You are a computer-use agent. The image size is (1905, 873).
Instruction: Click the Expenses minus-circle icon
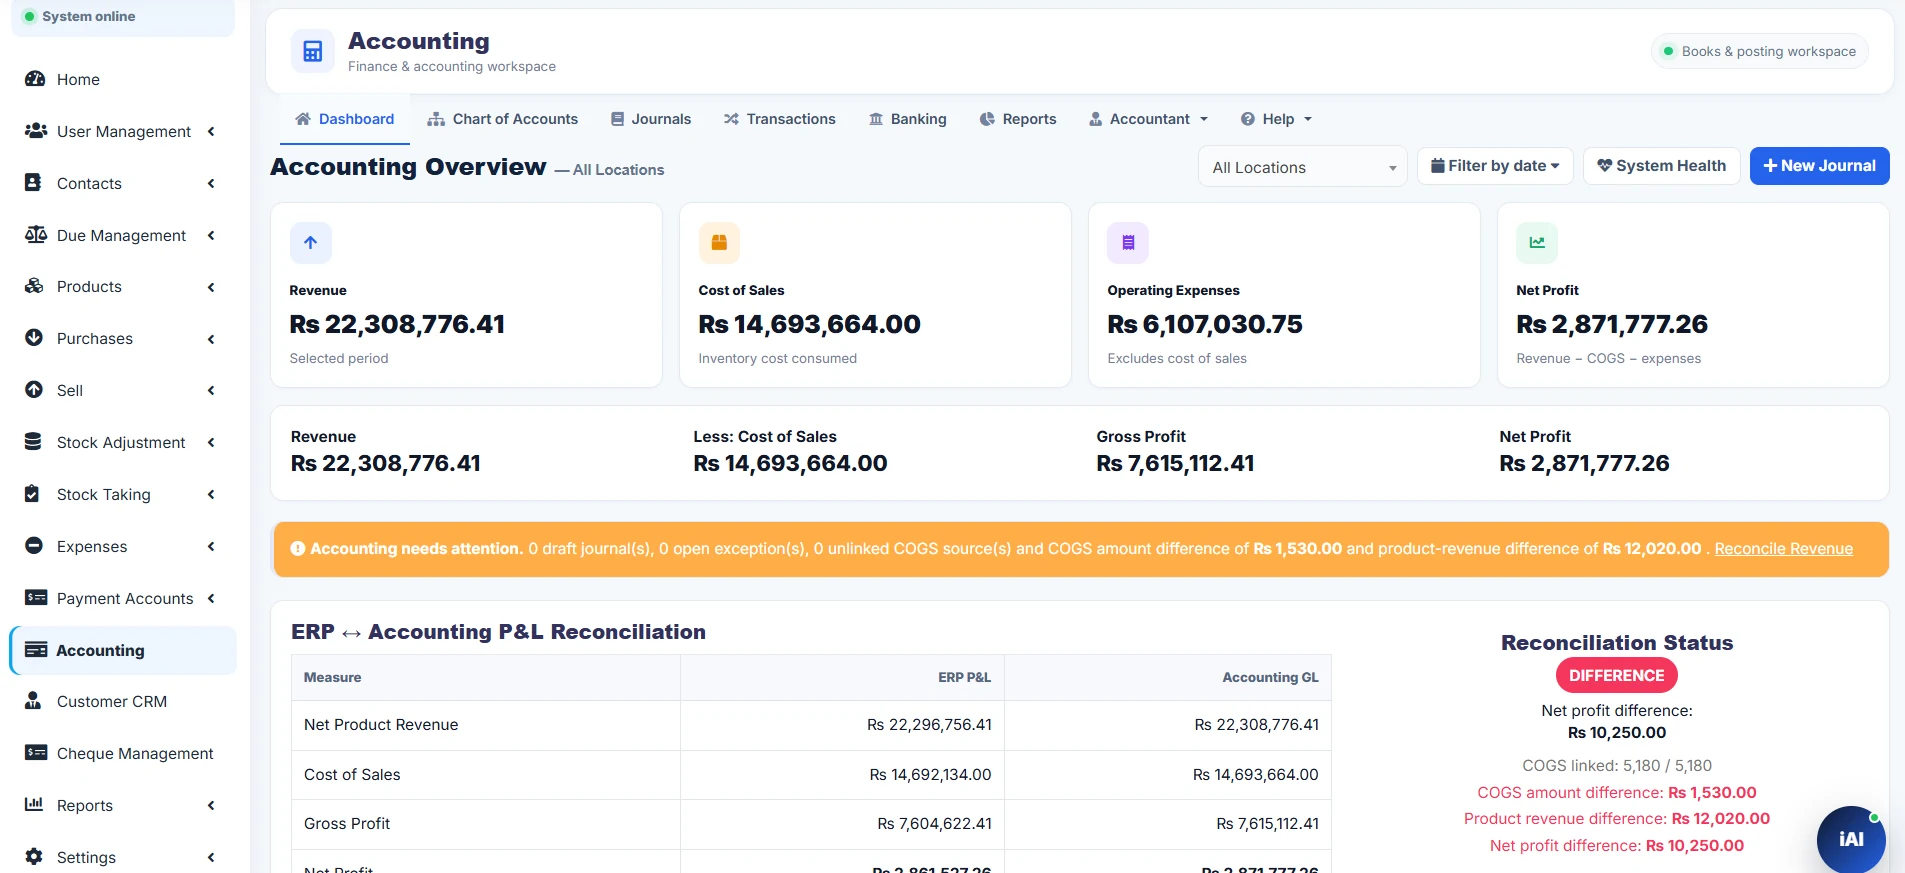tap(34, 546)
